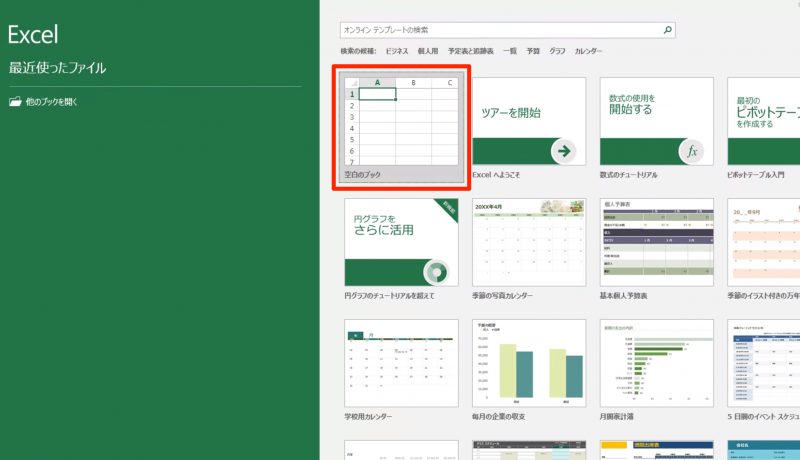Focus the online template search field
Viewport: 800px width, 460px height.
pos(508,30)
